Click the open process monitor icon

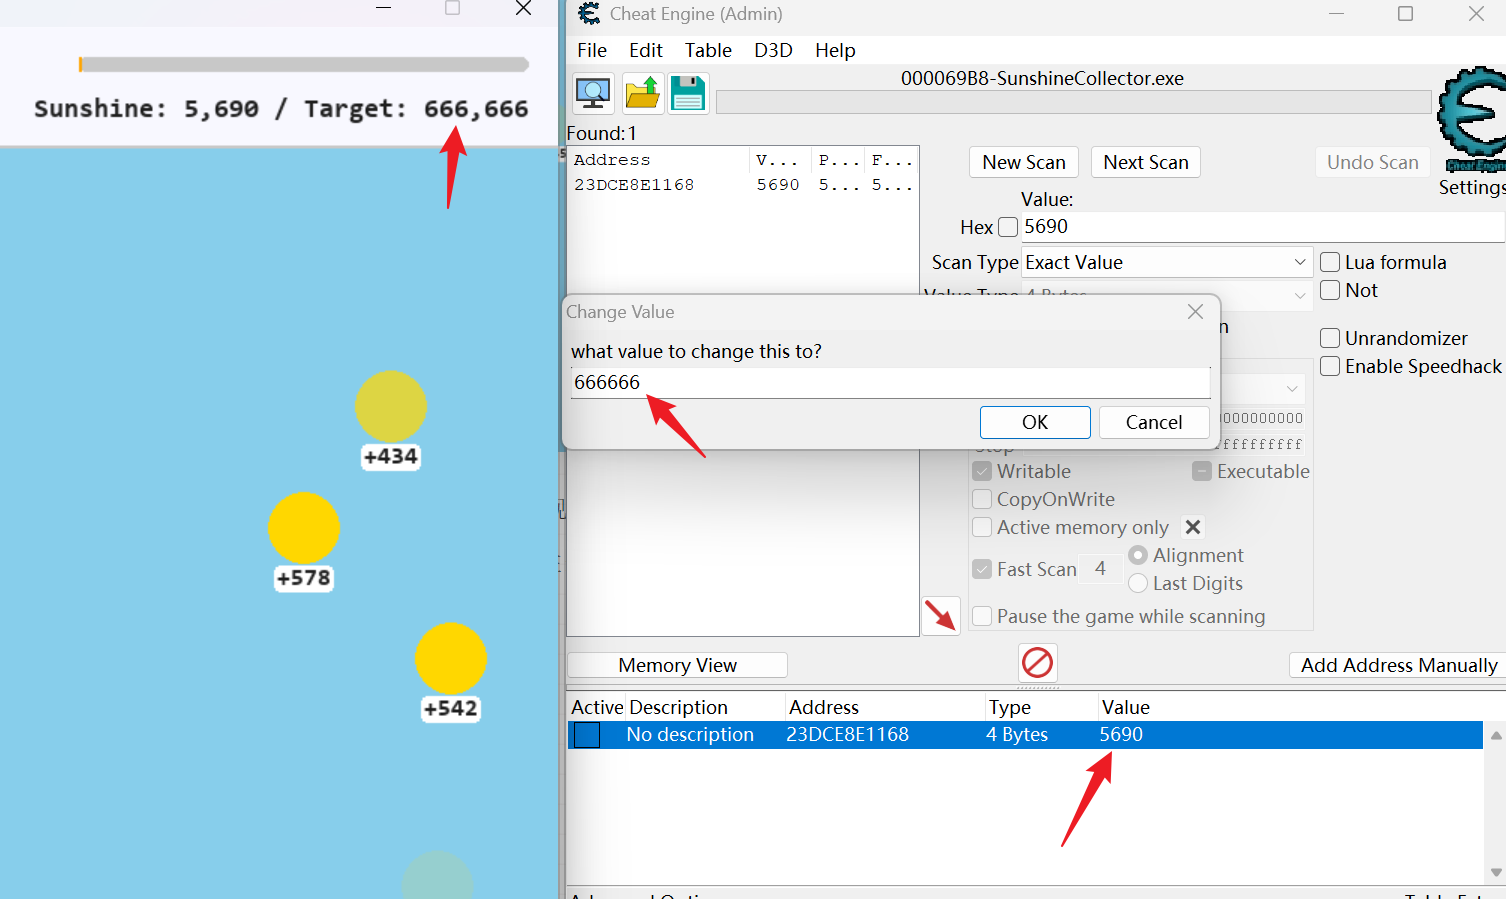[x=593, y=94]
